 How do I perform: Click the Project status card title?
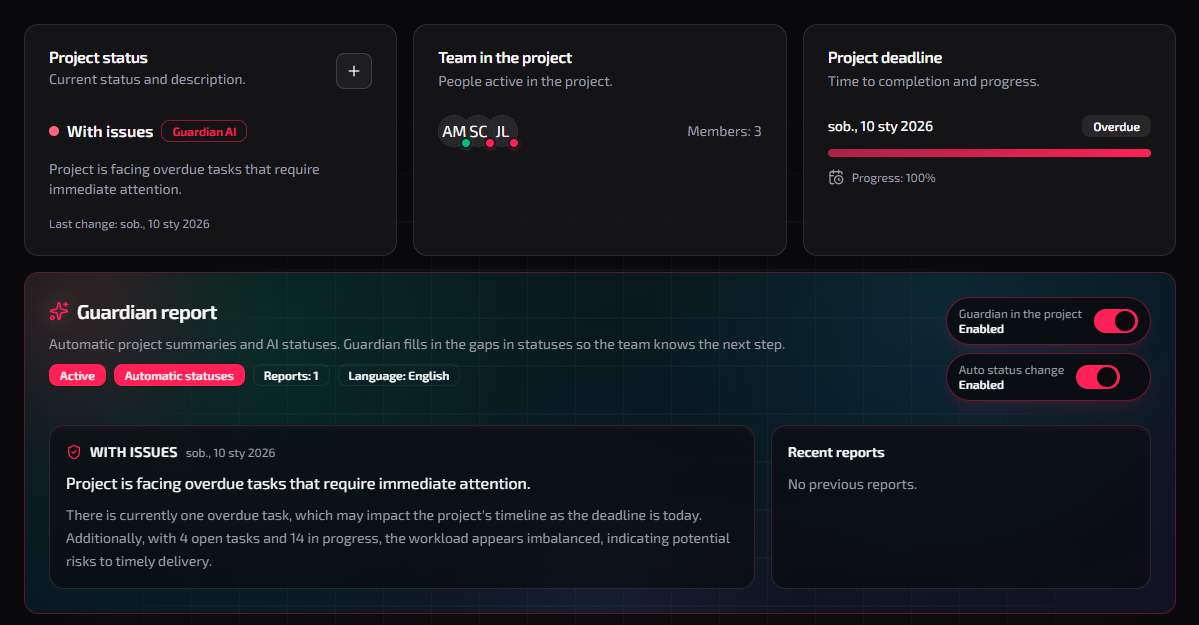click(x=99, y=58)
